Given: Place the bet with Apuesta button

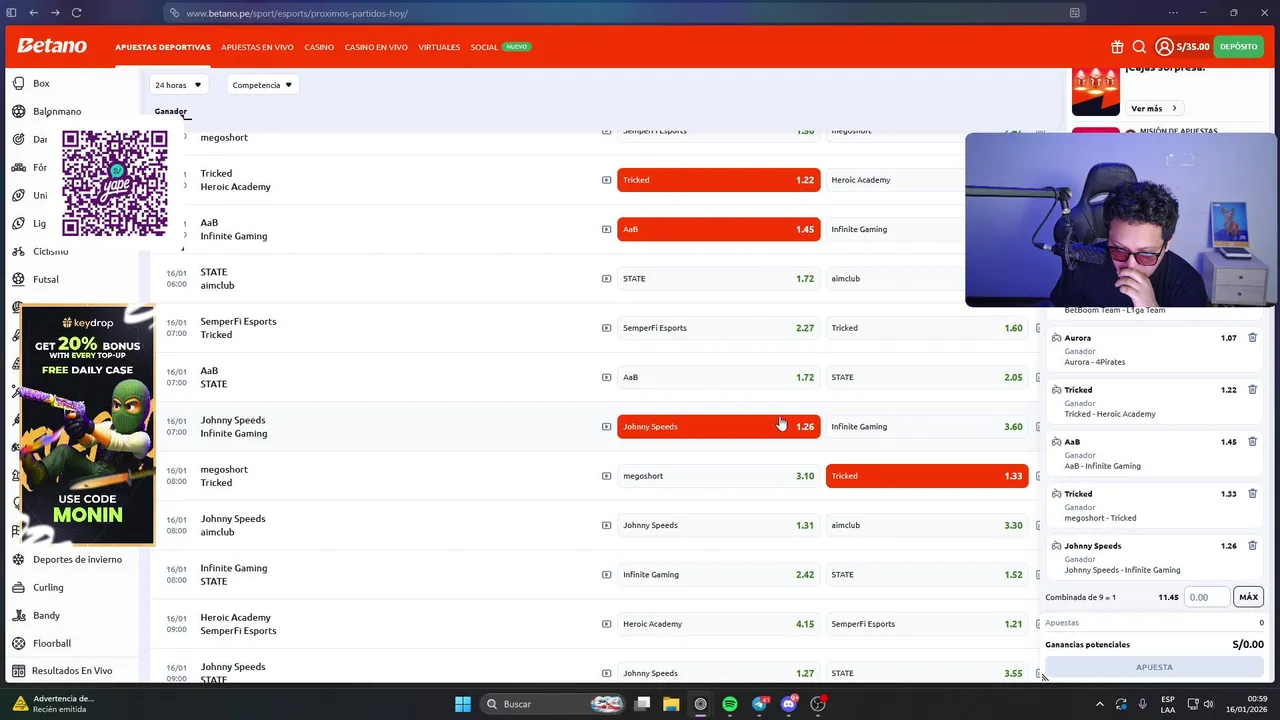Looking at the screenshot, I should coord(1154,667).
